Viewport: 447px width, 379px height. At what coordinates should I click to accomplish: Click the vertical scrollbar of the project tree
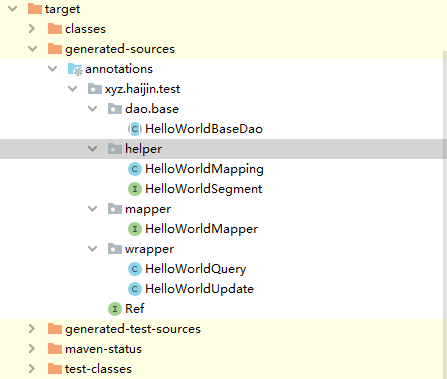445,213
